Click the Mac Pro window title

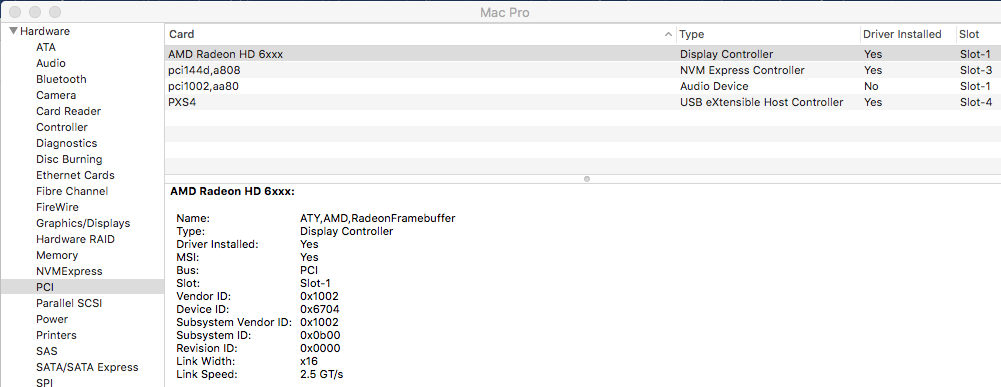pos(504,12)
